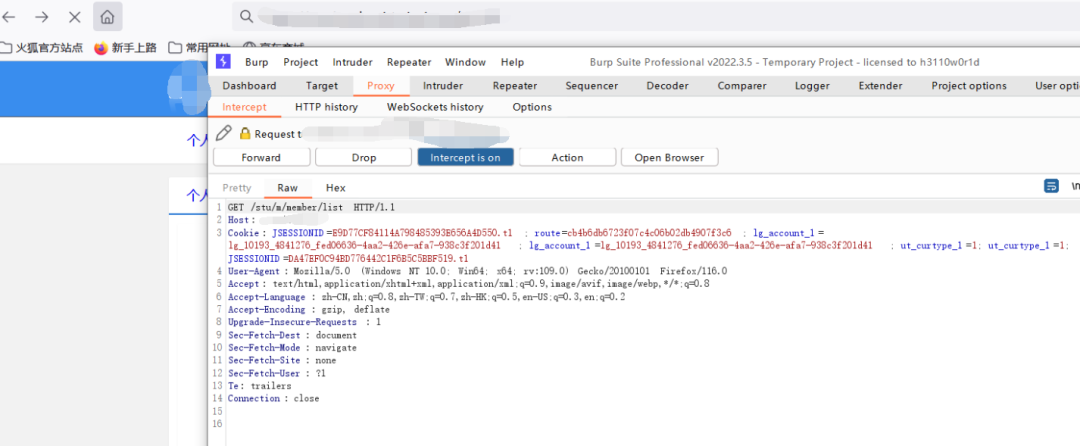Screen dimensions: 1080x446
Task: Open the 新手上路 Firefox bookmark
Action: point(125,47)
